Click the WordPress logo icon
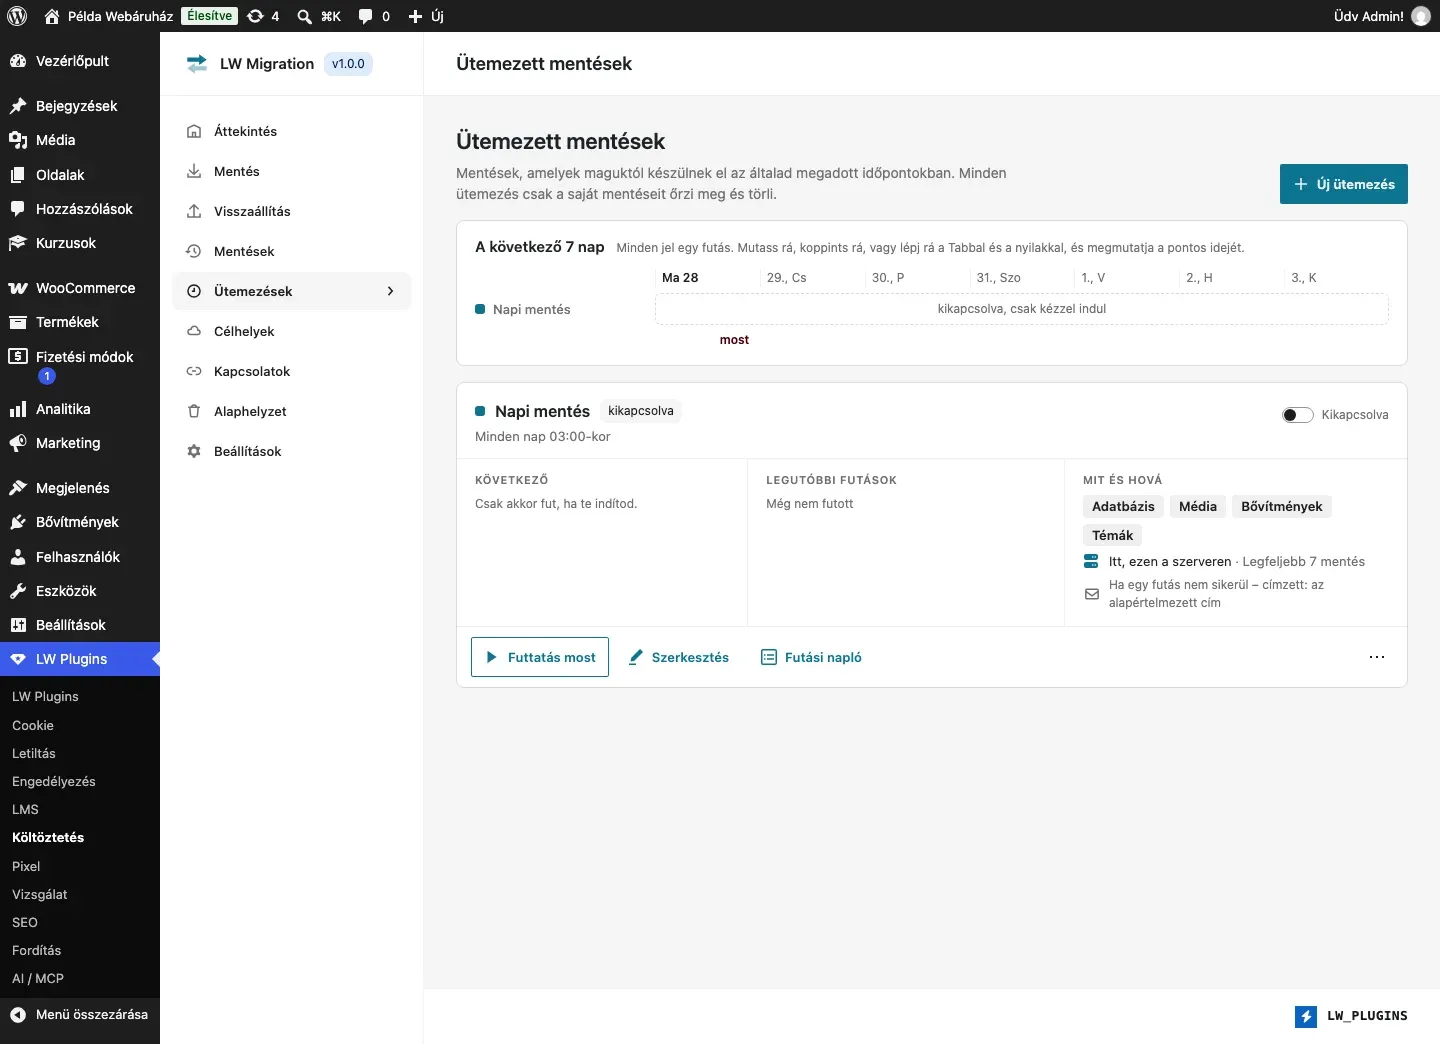Image resolution: width=1440 pixels, height=1044 pixels. (x=17, y=16)
